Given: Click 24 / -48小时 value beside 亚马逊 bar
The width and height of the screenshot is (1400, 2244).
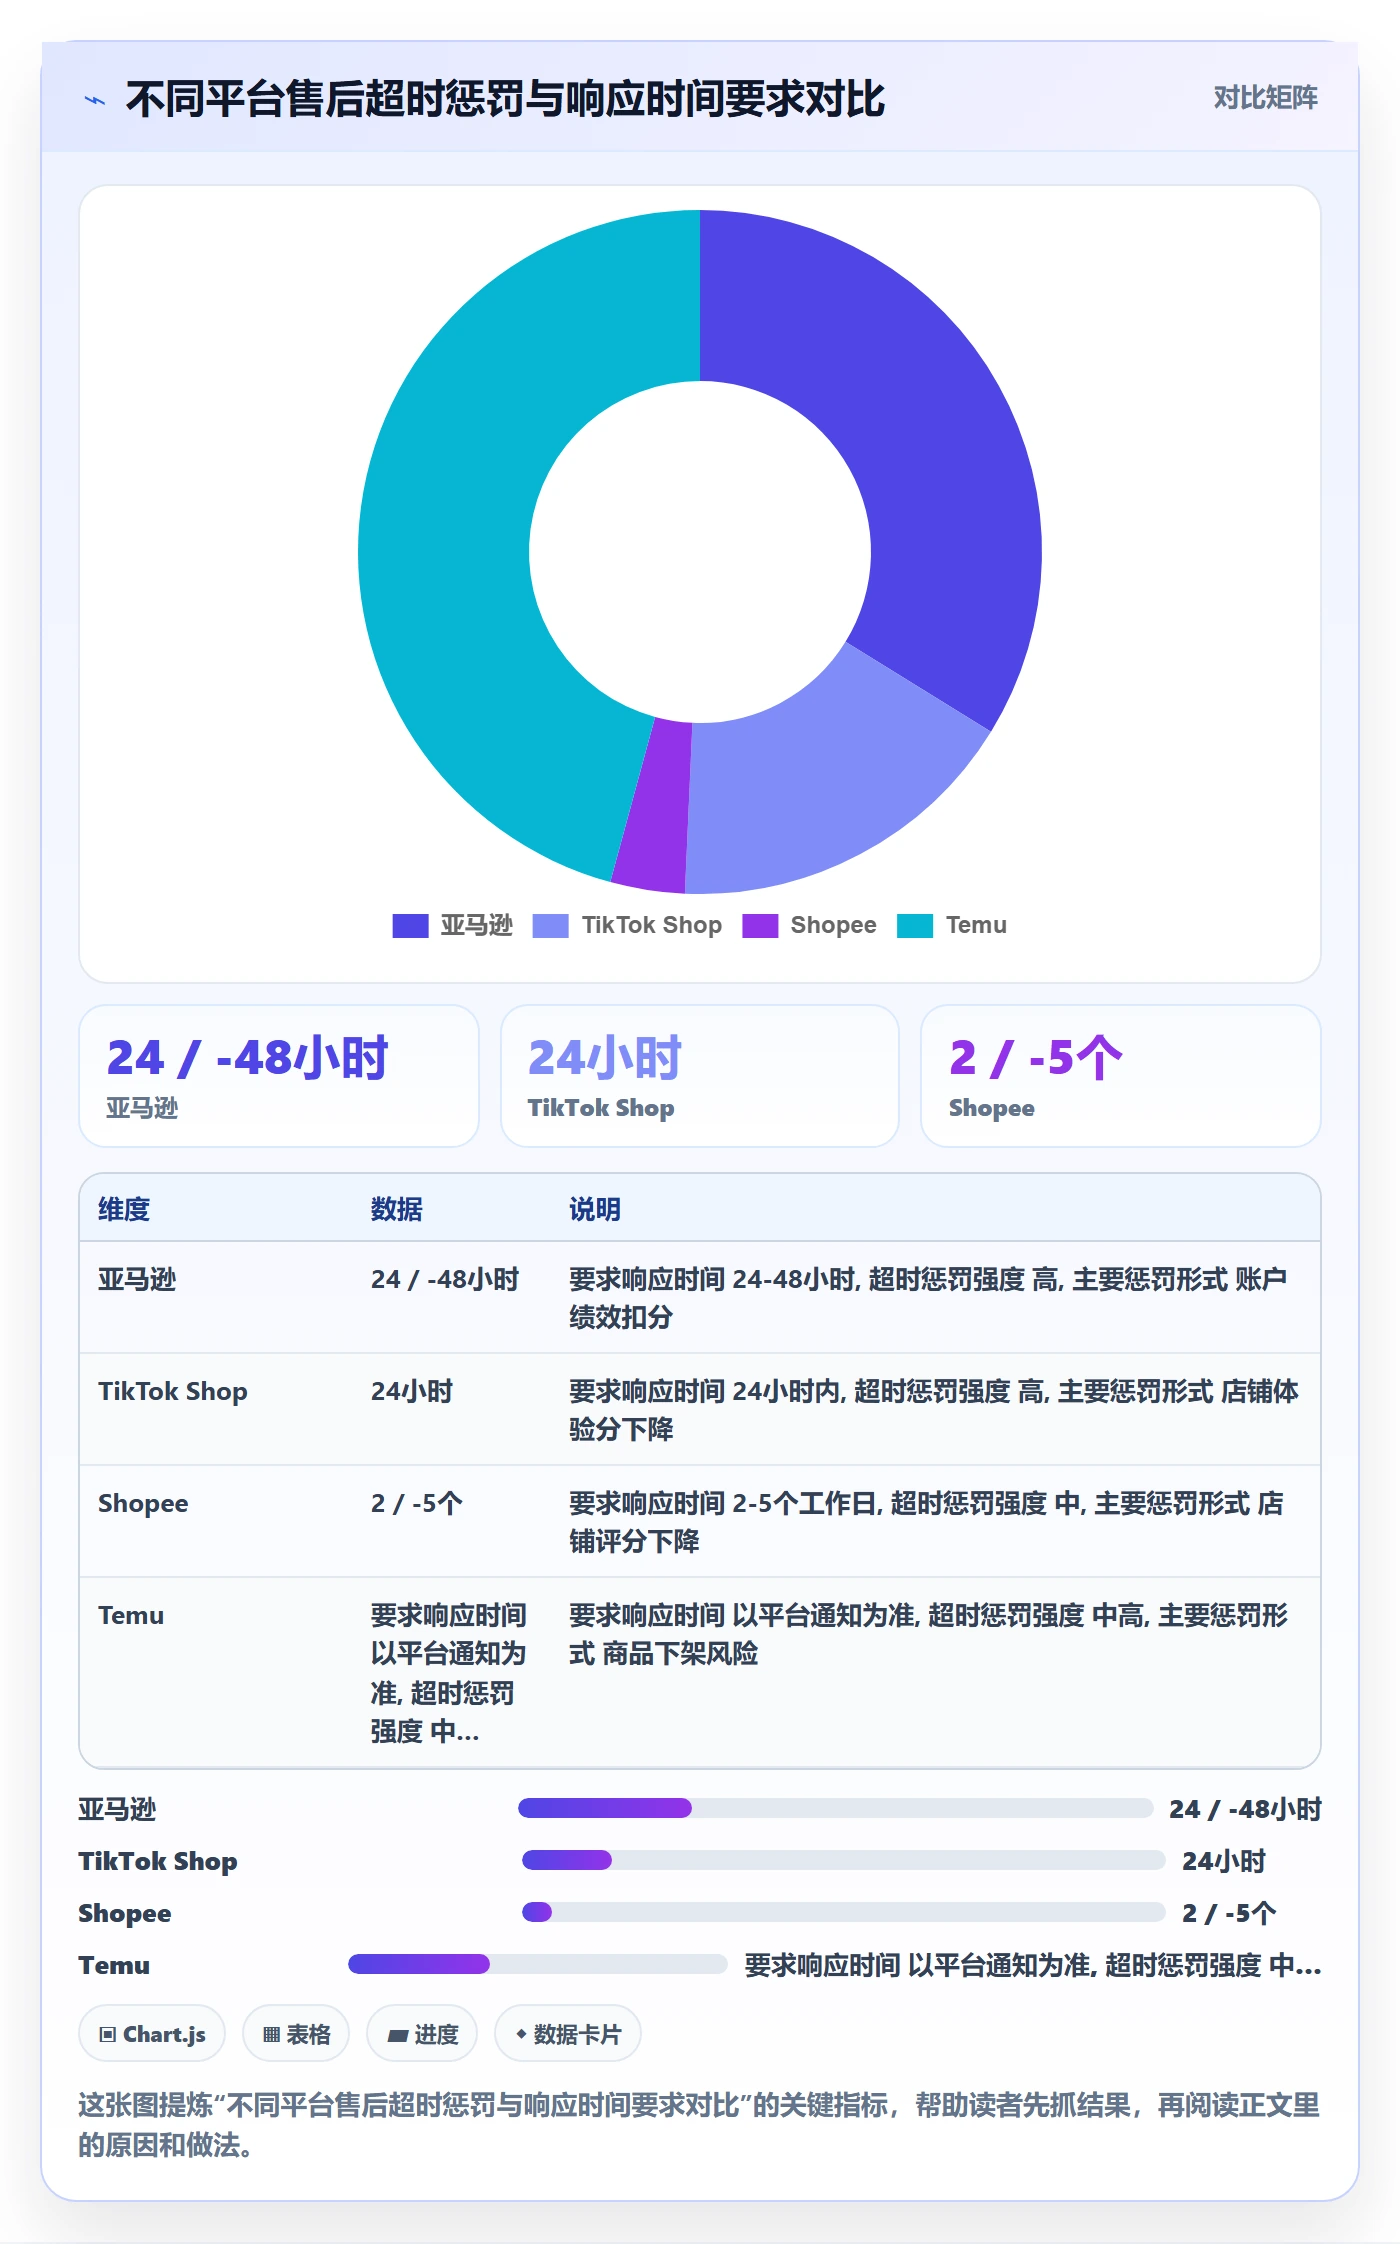Looking at the screenshot, I should pyautogui.click(x=1245, y=1809).
